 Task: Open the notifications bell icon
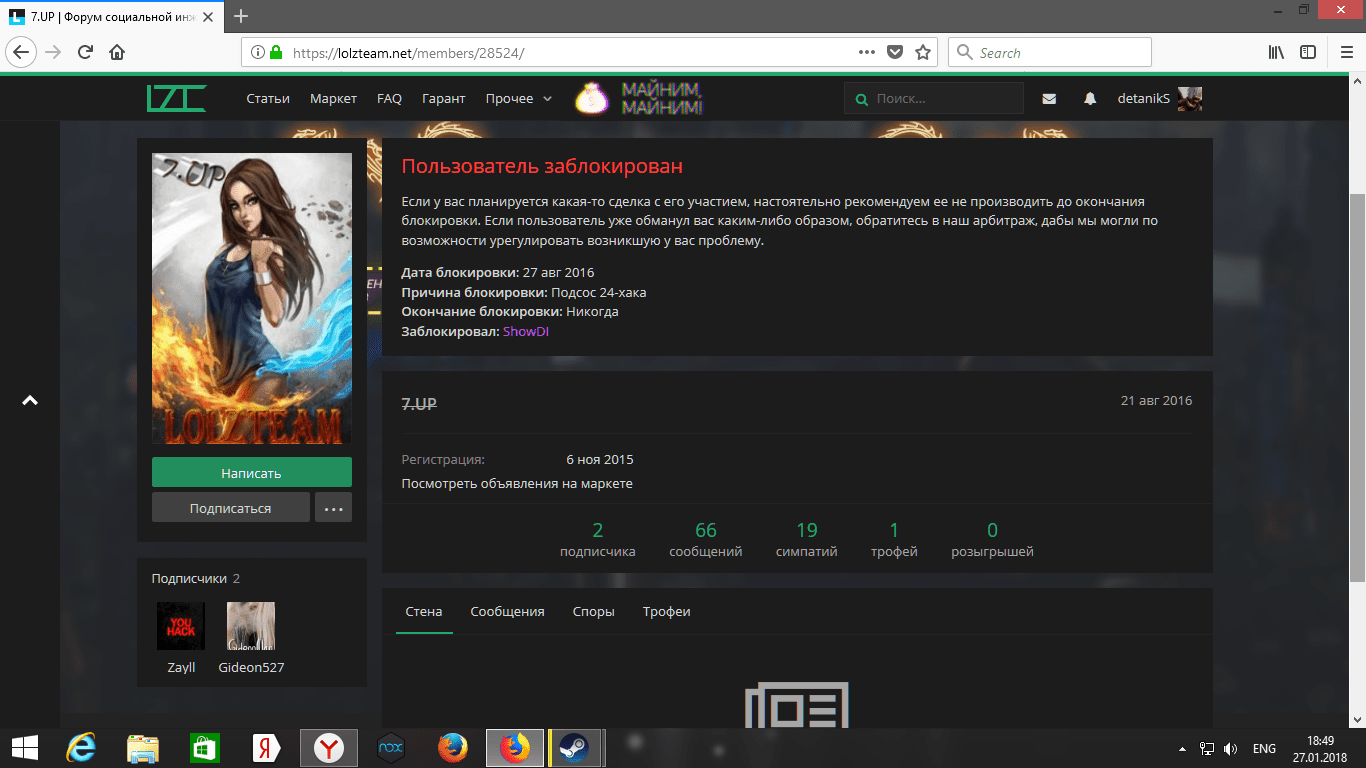click(1090, 99)
